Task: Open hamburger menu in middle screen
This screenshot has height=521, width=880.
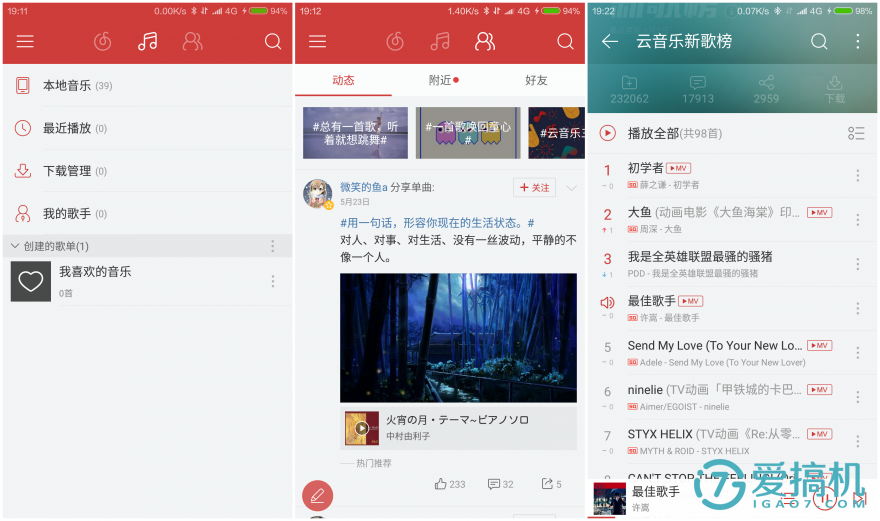Action: (x=317, y=41)
